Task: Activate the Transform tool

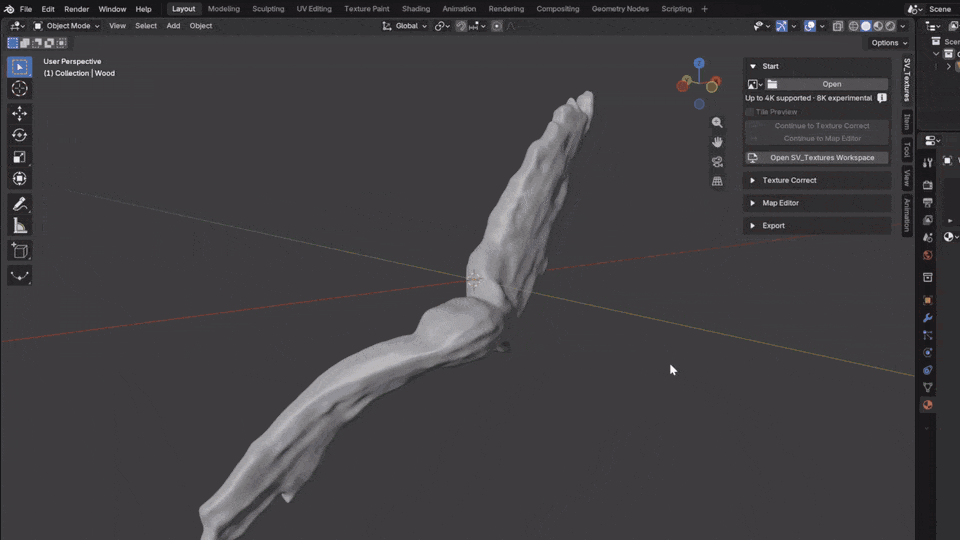Action: point(20,179)
